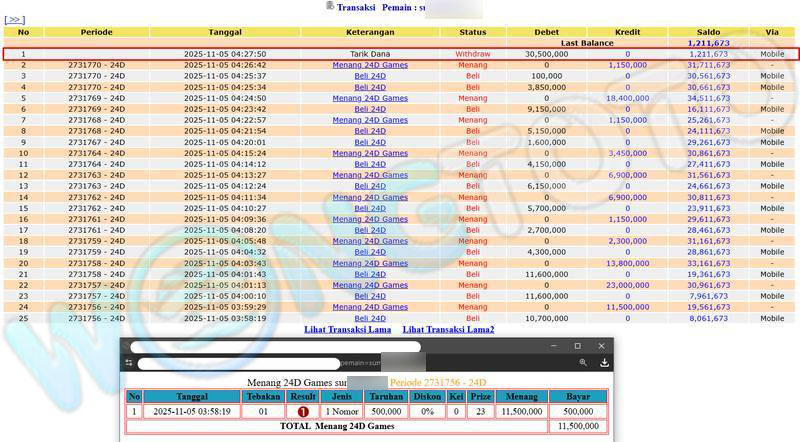The width and height of the screenshot is (800, 442).
Task: Click the Transaksi page icon in the header
Action: point(330,6)
